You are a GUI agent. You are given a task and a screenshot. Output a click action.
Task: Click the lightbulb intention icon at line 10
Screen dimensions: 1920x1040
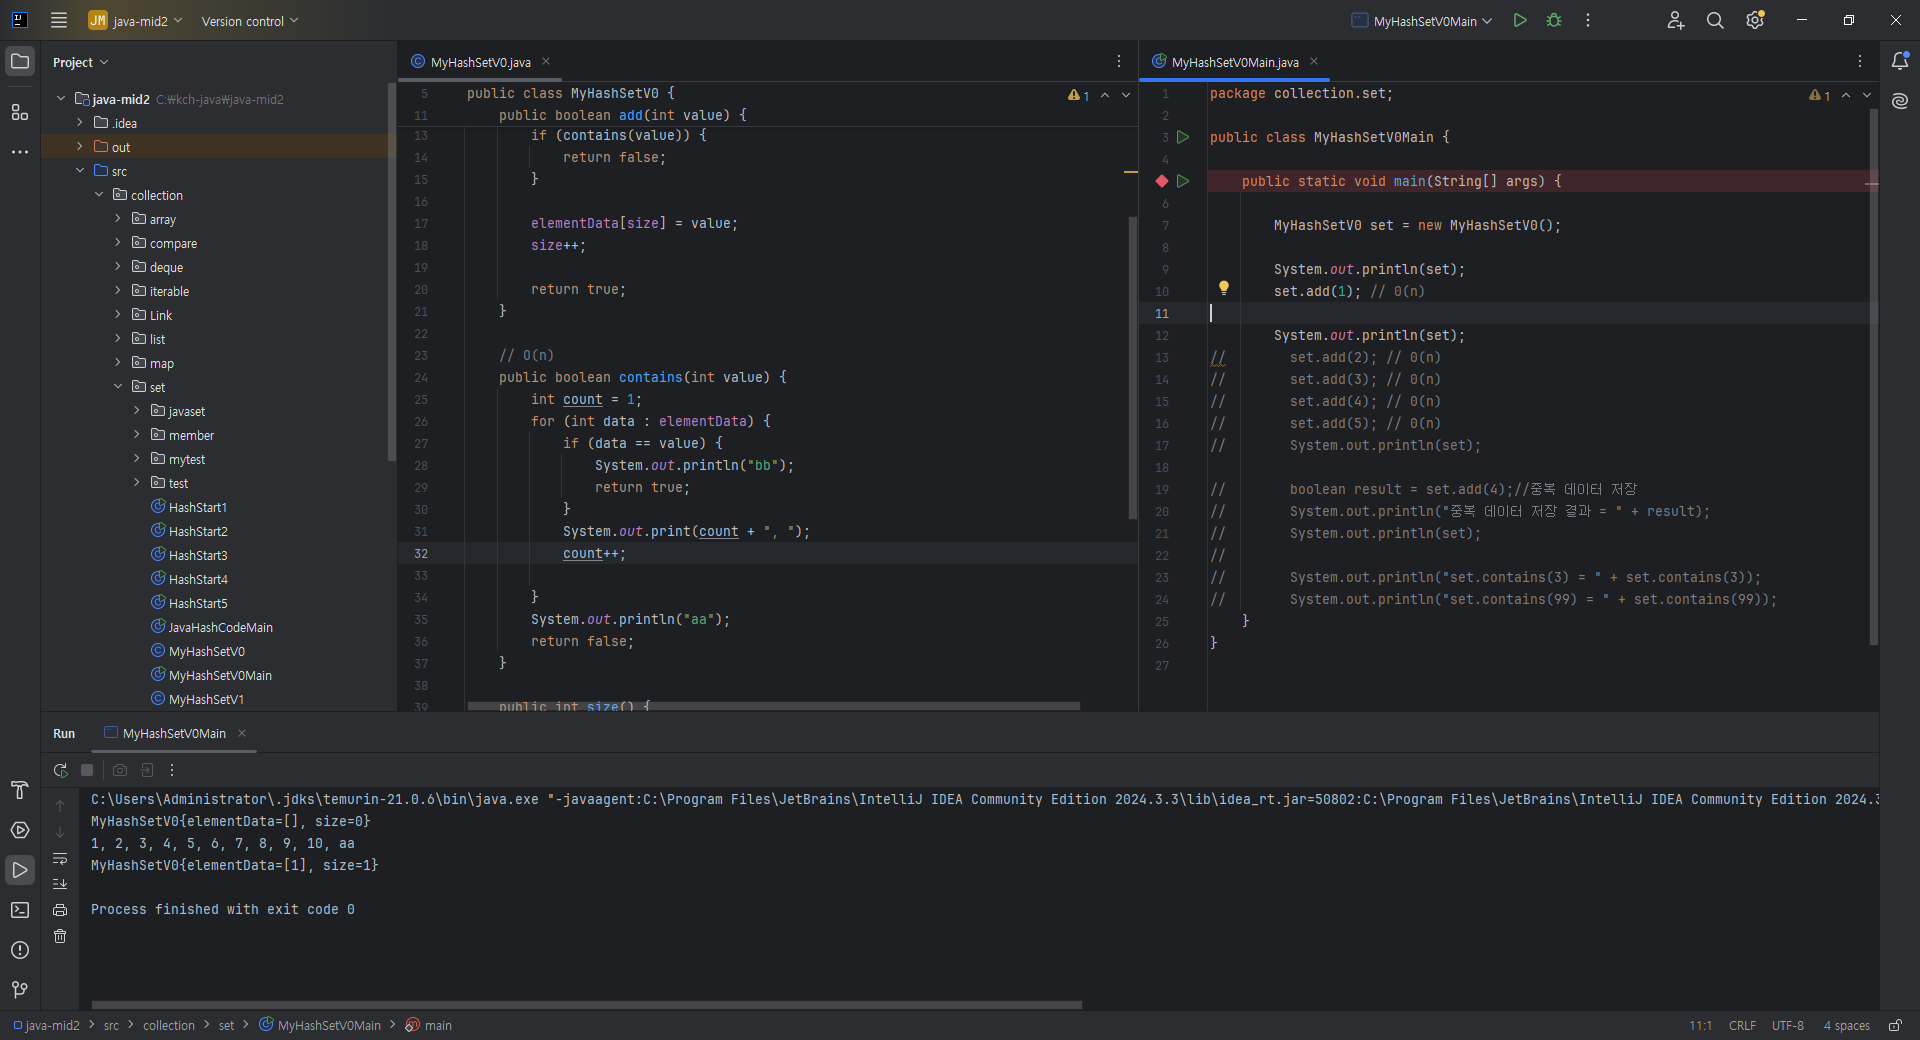point(1223,288)
